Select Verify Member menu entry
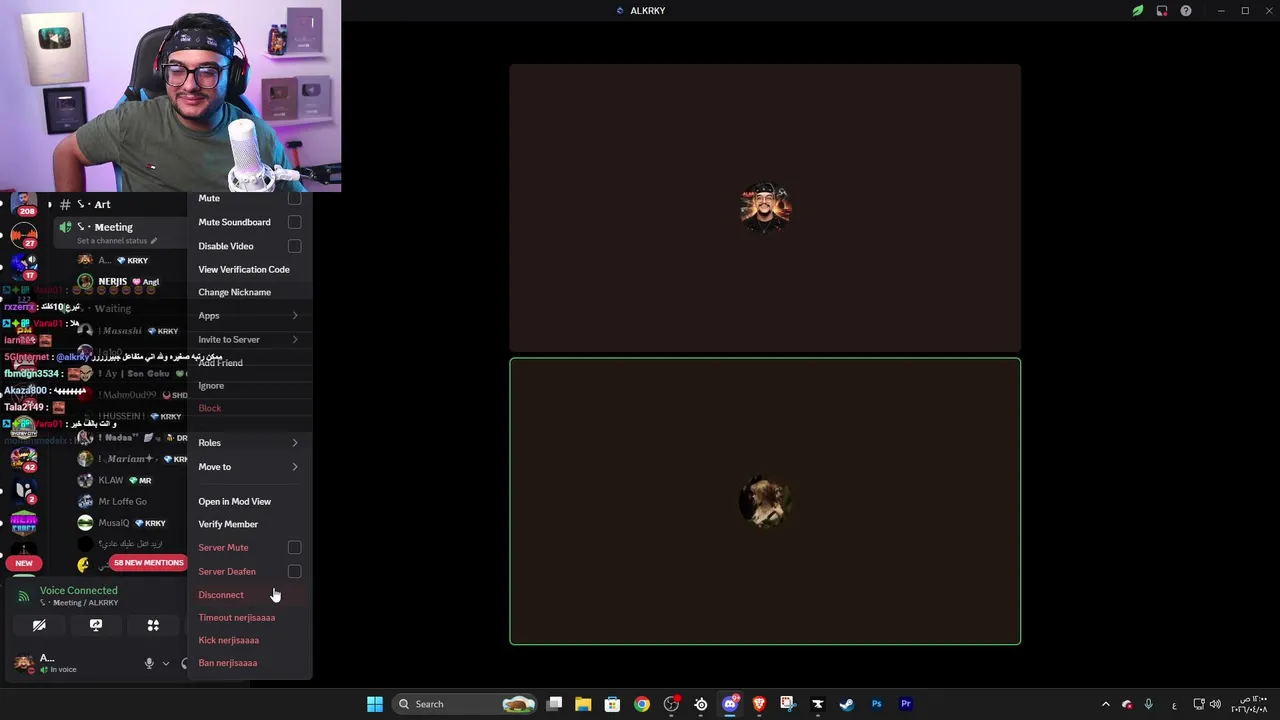1280x720 pixels. 249,524
